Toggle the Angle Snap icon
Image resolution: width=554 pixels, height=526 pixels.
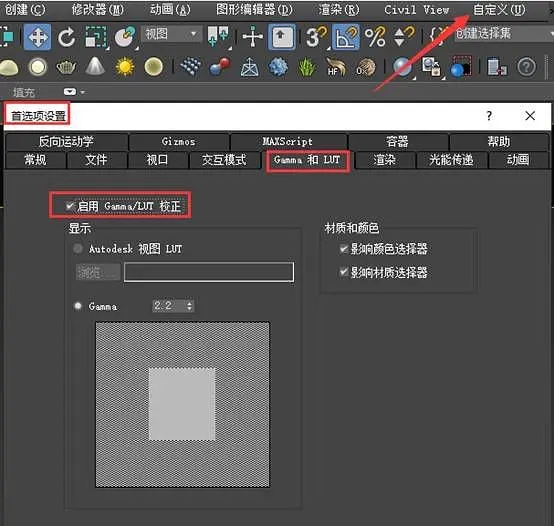coord(346,37)
